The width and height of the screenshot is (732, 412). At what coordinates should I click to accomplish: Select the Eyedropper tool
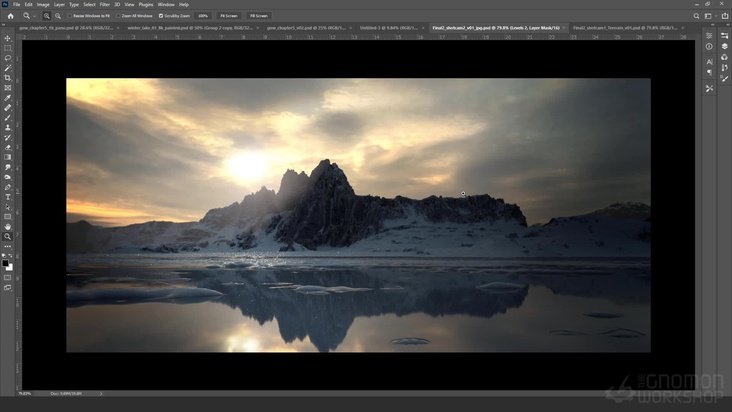[7, 98]
